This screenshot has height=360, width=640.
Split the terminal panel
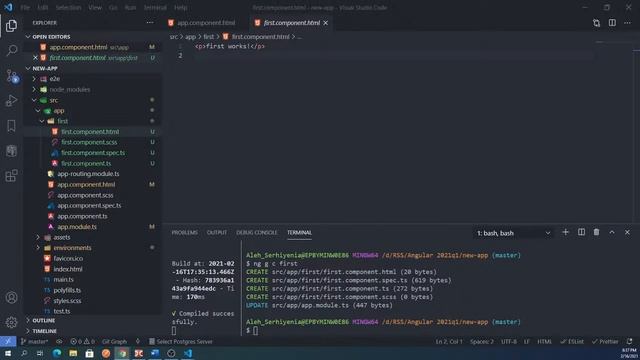point(581,232)
